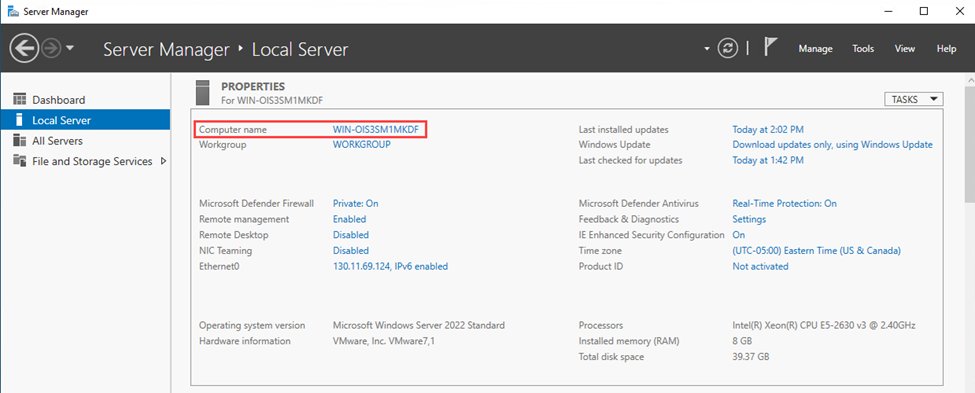Viewport: 975px width, 393px height.
Task: Click the All Servers icon in sidebar
Action: (20, 141)
